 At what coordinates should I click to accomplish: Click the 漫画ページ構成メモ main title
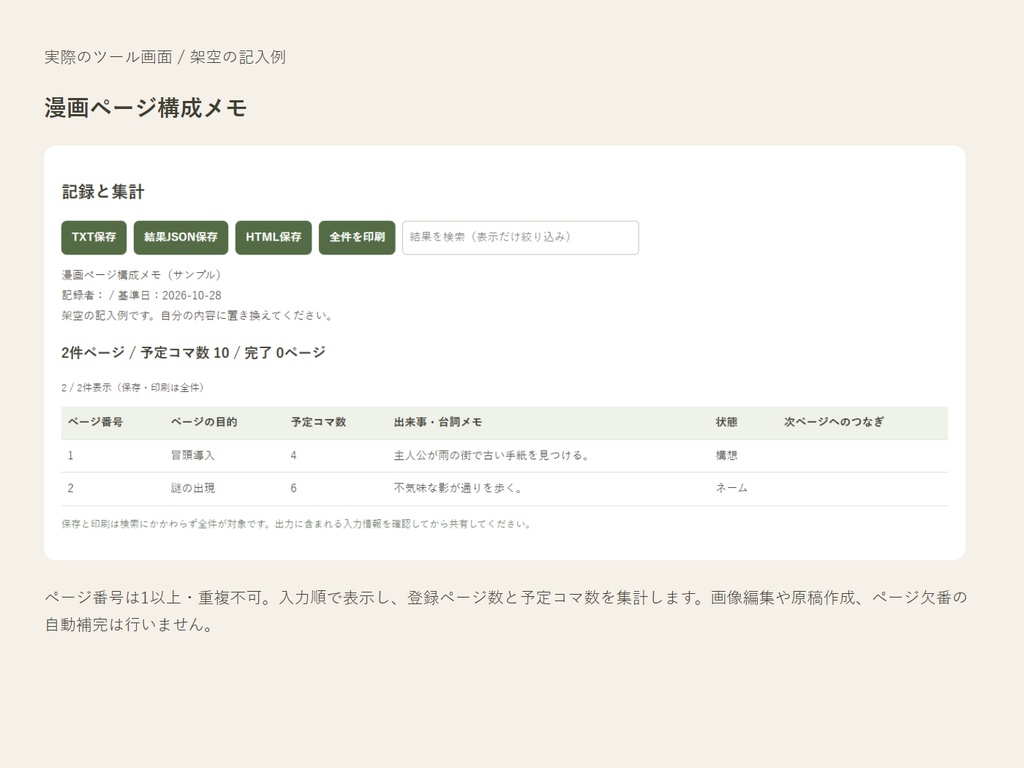click(145, 108)
